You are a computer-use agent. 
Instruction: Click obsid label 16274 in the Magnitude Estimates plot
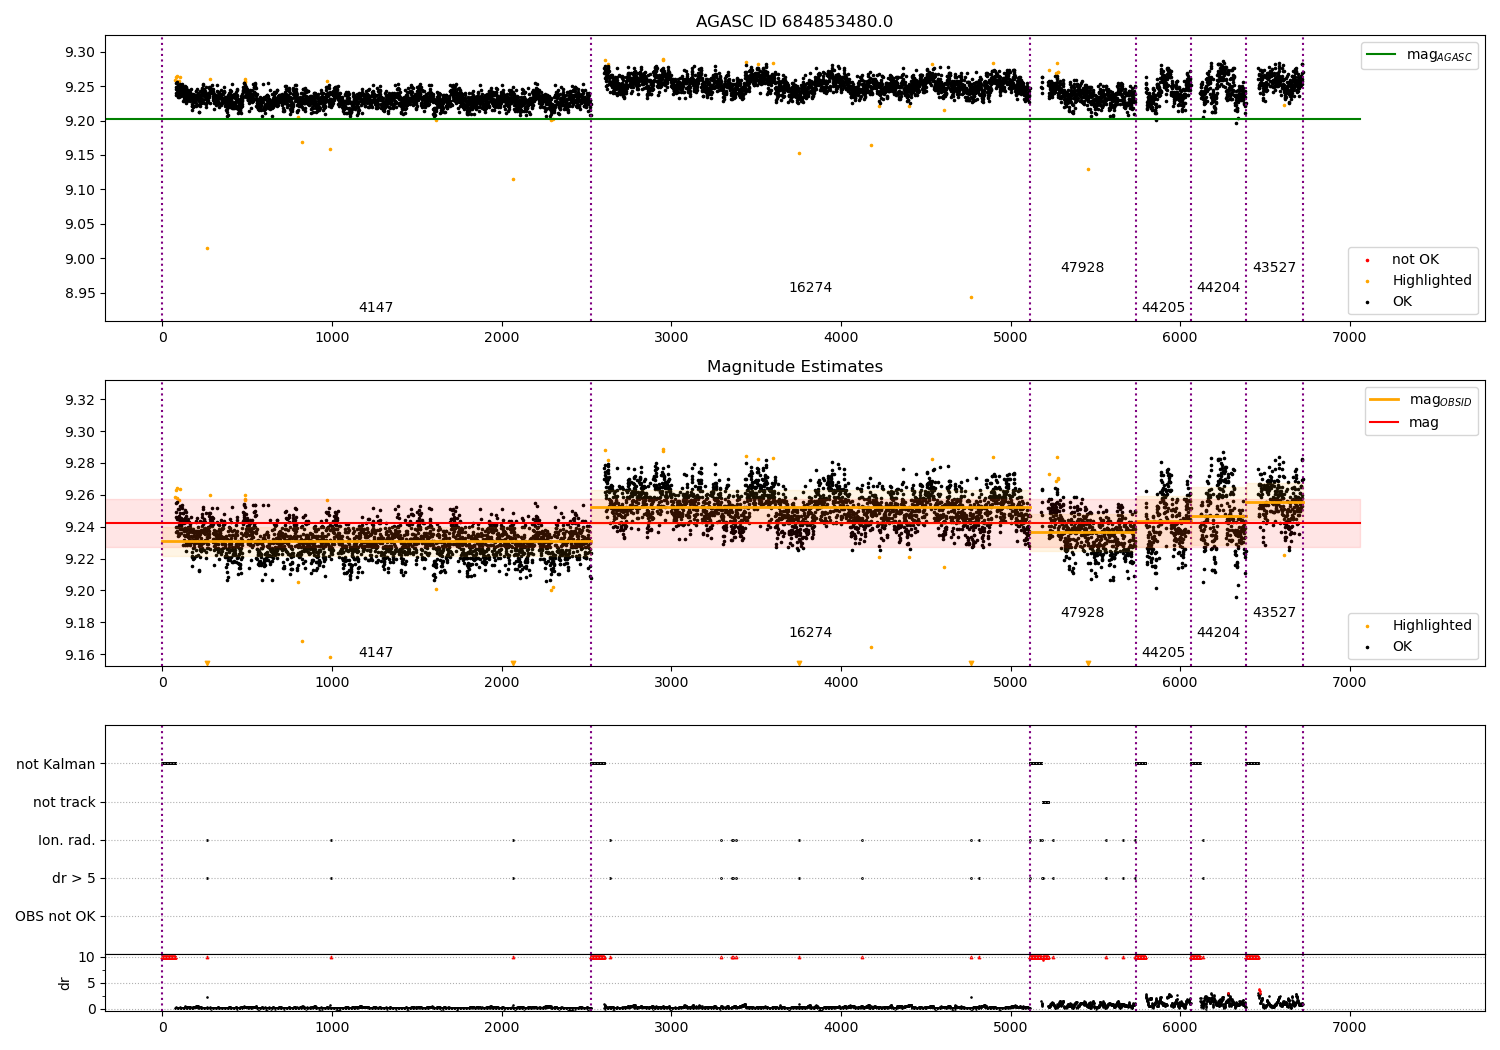pyautogui.click(x=810, y=633)
